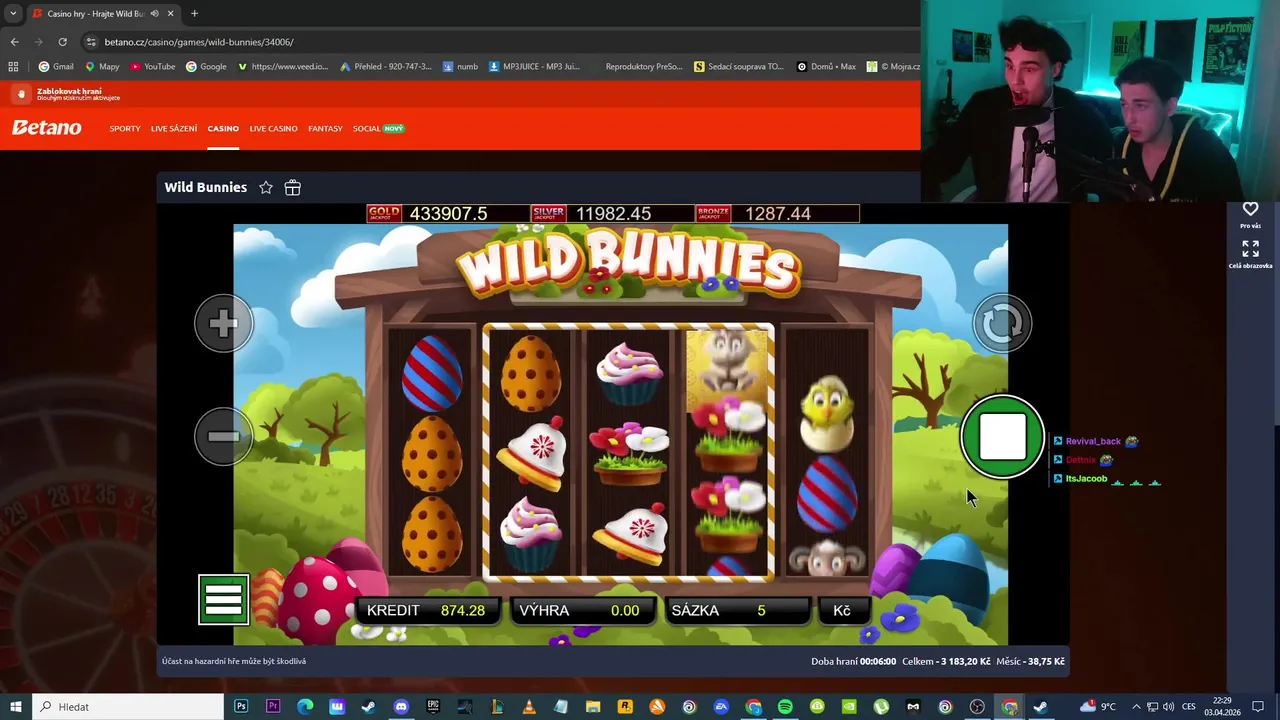Image resolution: width=1280 pixels, height=720 pixels.
Task: Open a new browser tab
Action: coord(194,14)
